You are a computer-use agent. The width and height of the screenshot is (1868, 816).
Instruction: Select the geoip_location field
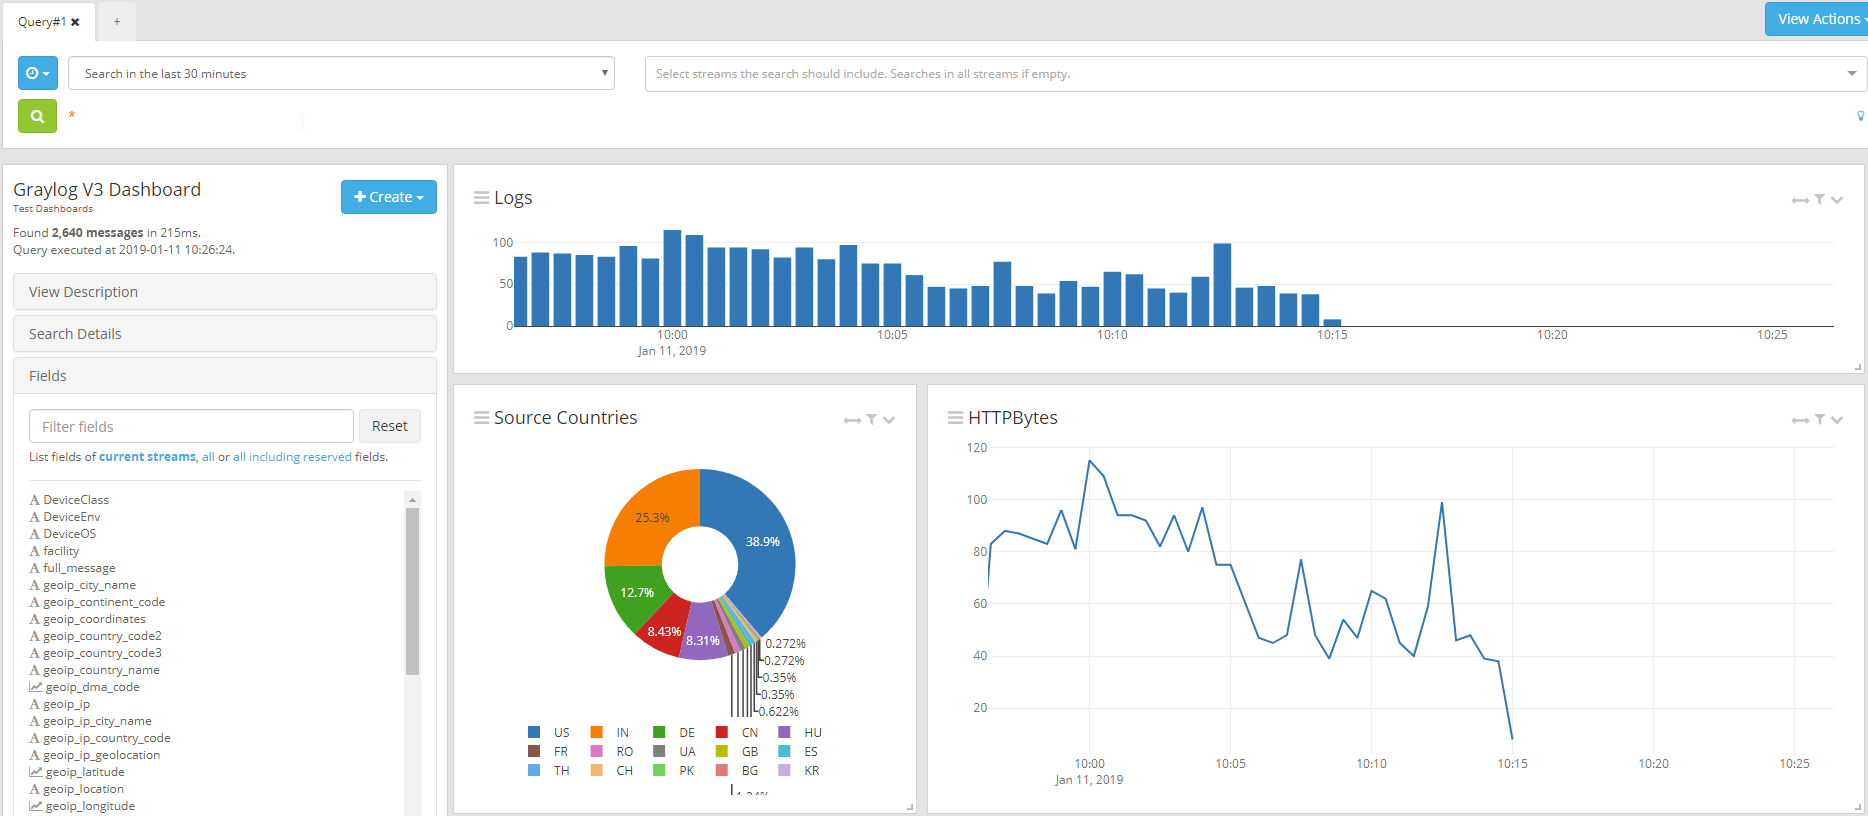point(83,789)
